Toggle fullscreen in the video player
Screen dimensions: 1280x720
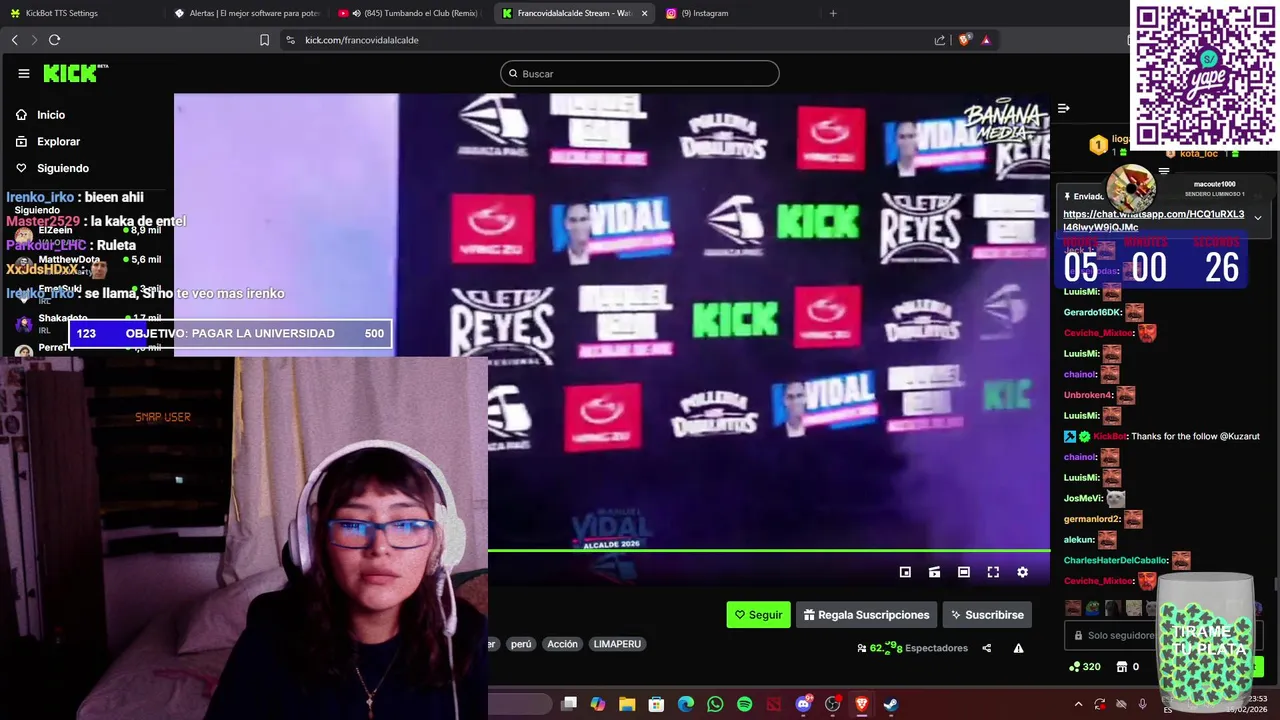click(993, 572)
